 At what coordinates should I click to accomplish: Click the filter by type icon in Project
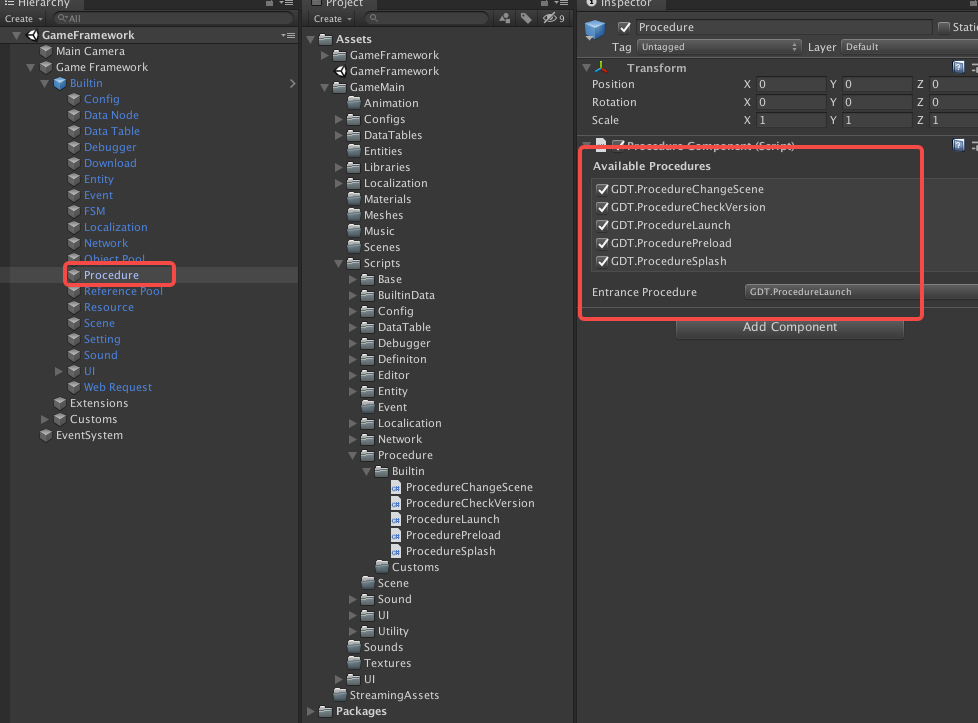(505, 18)
